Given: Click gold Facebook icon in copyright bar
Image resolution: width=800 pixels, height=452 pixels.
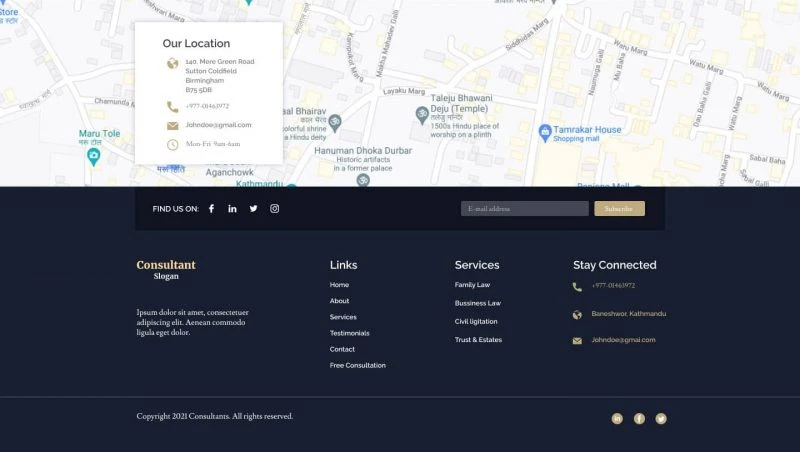Looking at the screenshot, I should 639,419.
